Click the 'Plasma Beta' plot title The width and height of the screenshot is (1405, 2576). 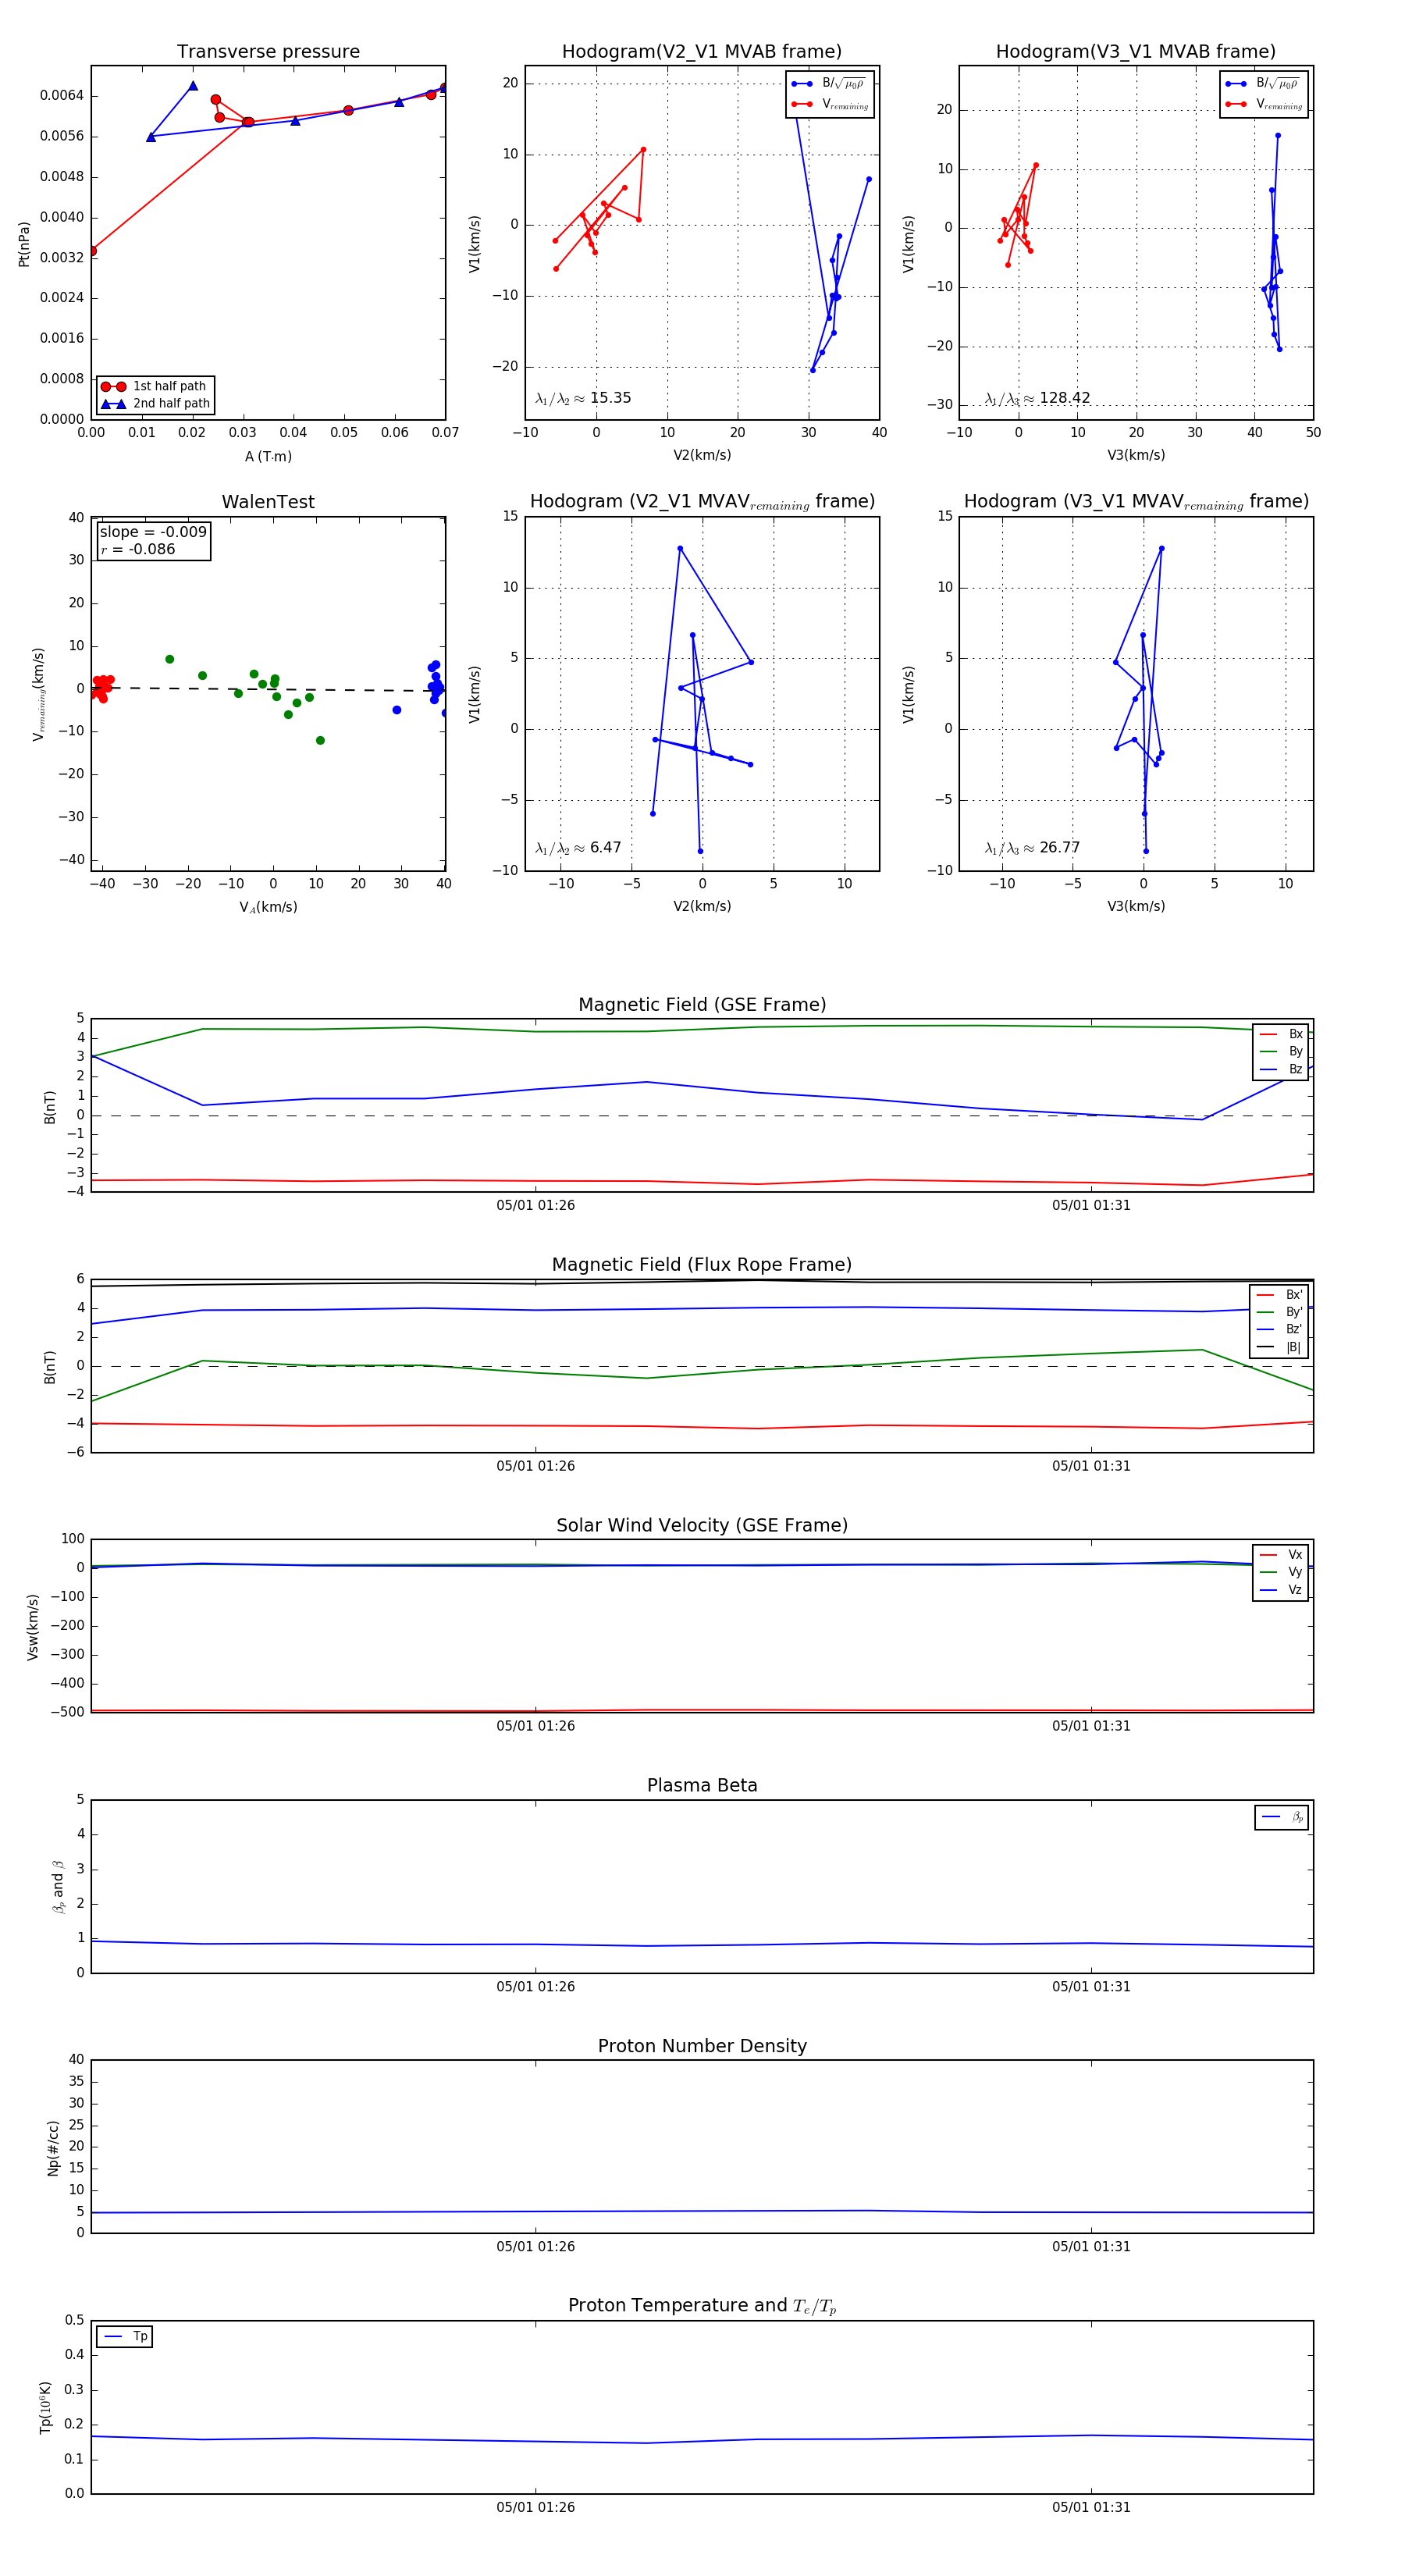pos(702,1785)
